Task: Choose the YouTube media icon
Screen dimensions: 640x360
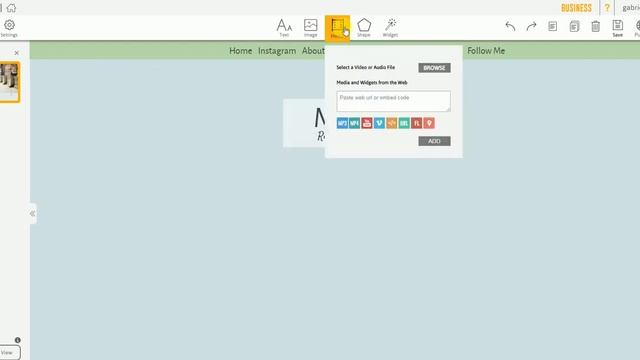Action: [367, 123]
